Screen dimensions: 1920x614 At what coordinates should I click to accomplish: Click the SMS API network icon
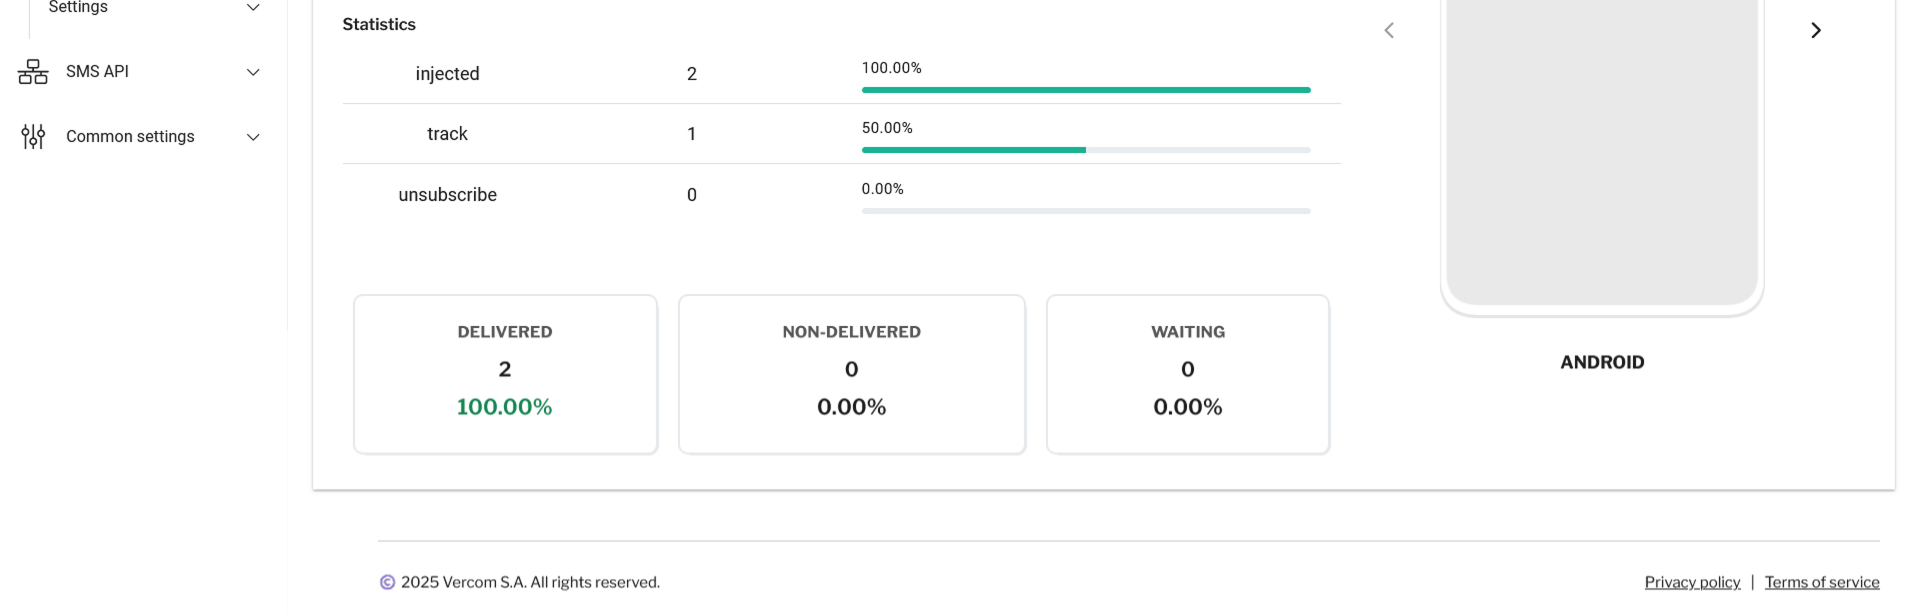click(x=33, y=72)
